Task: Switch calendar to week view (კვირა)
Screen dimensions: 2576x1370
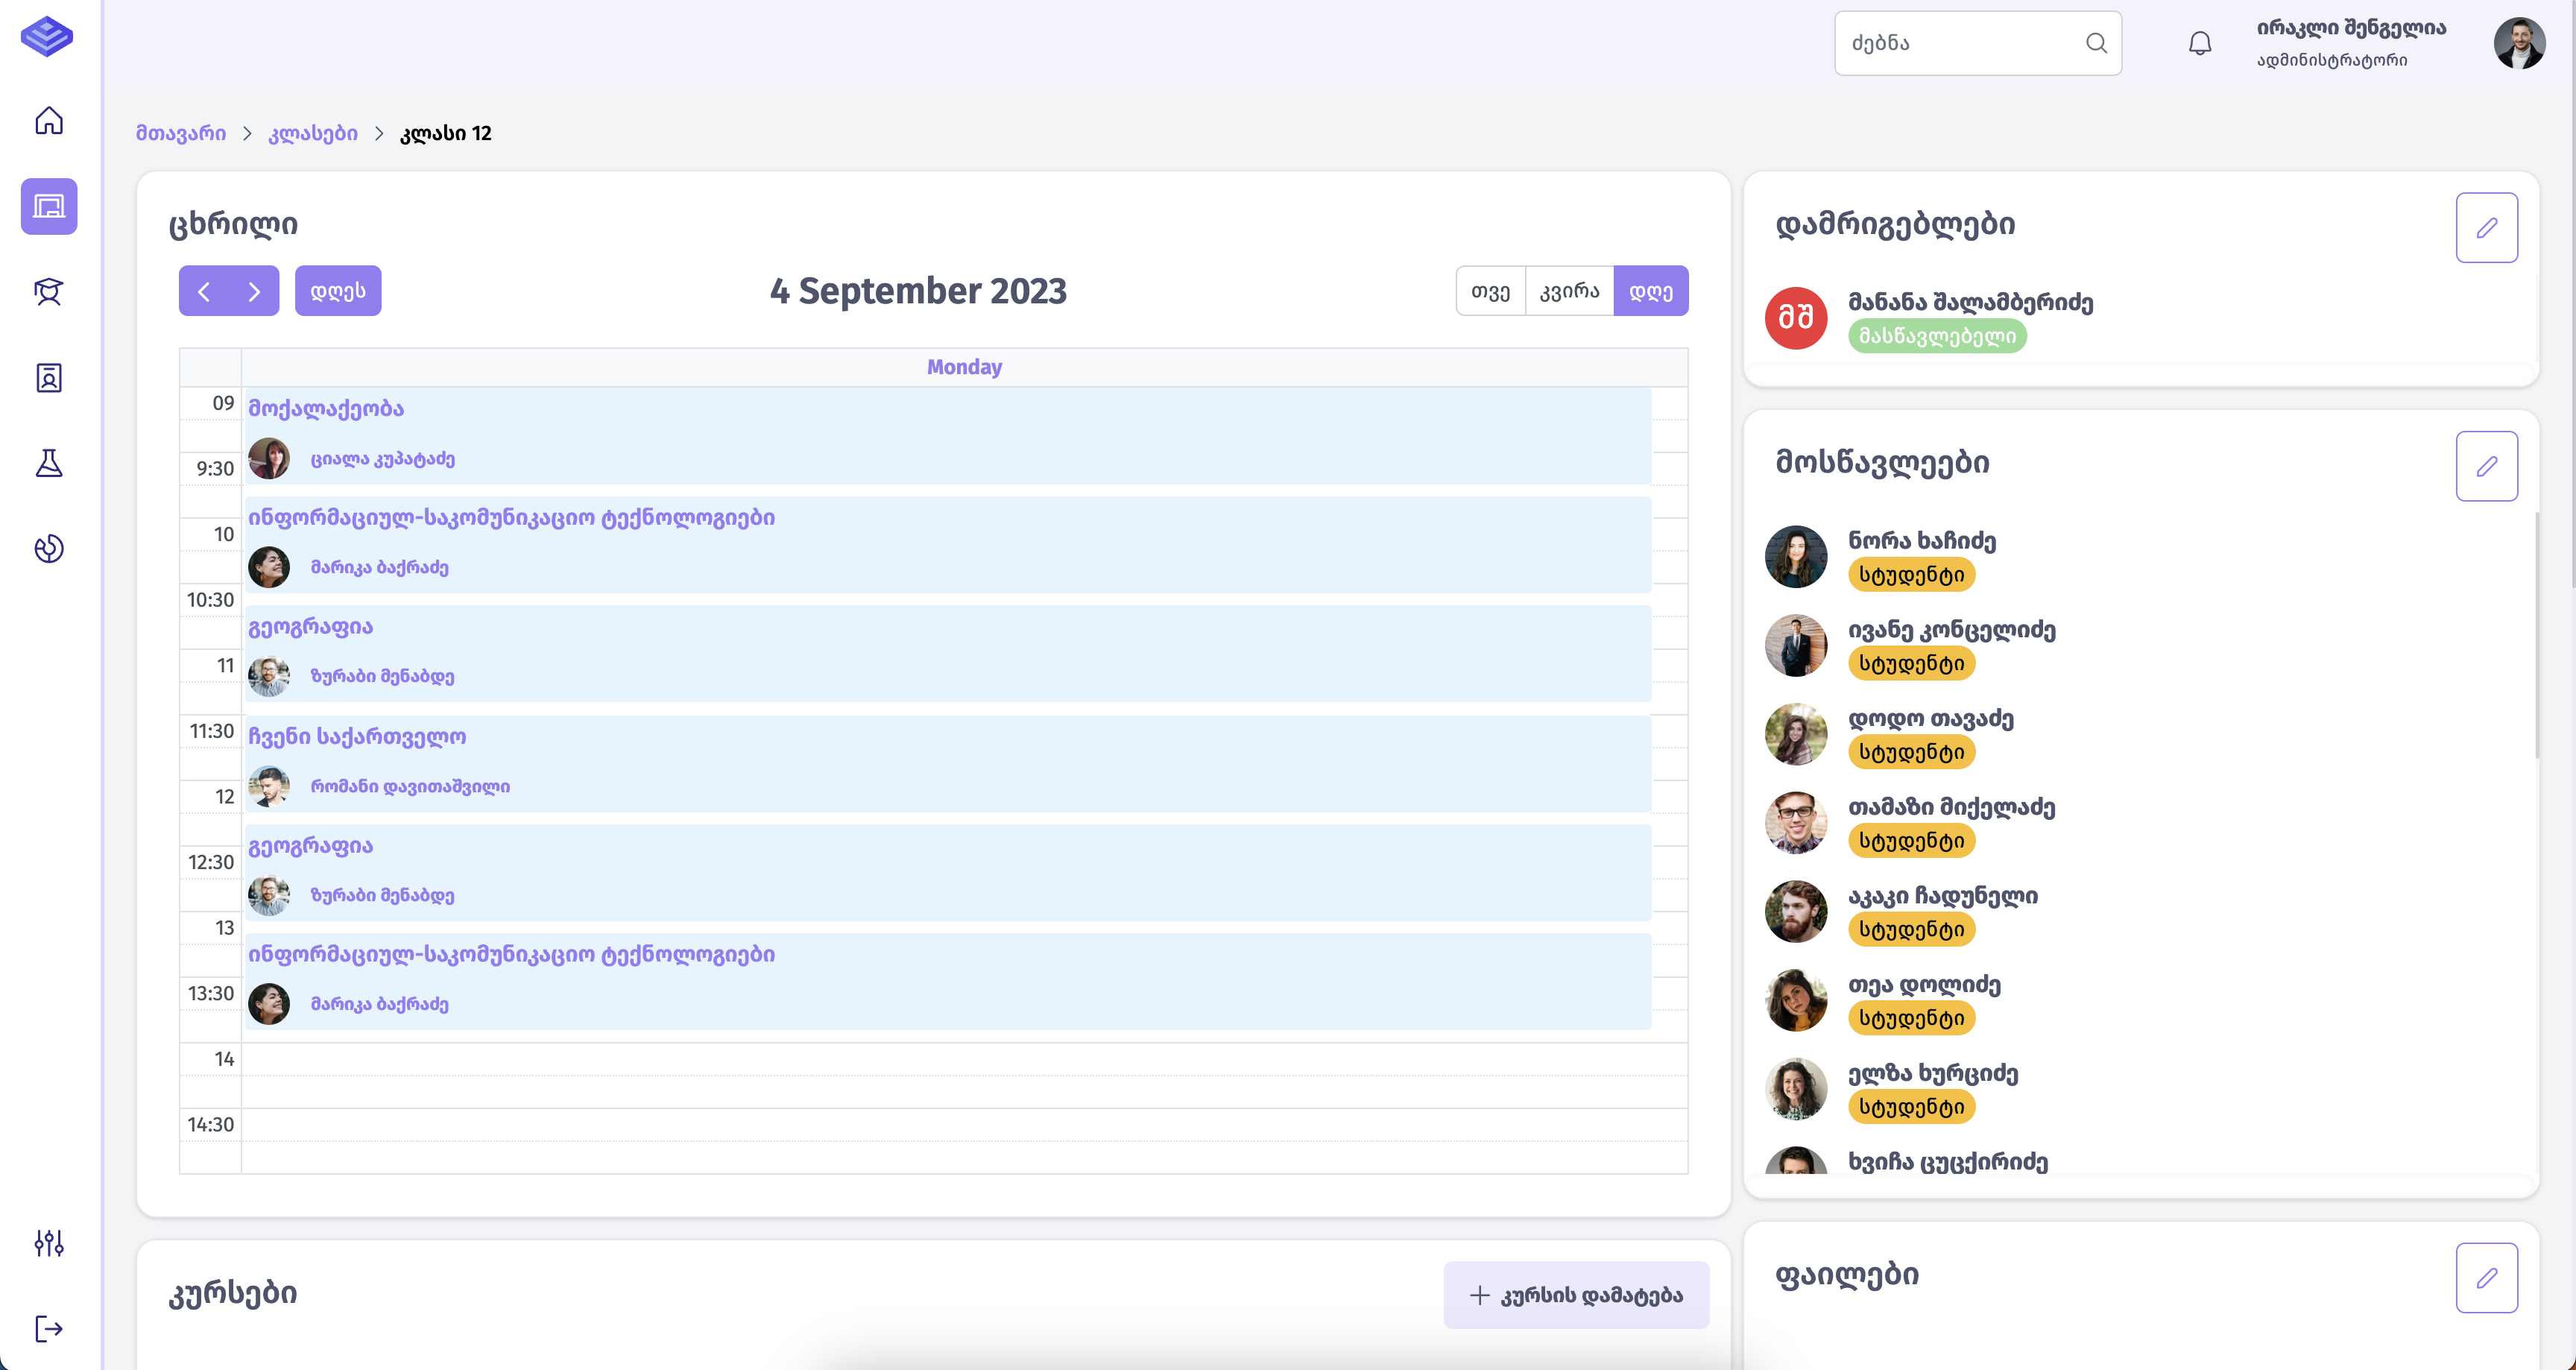Action: point(1569,291)
